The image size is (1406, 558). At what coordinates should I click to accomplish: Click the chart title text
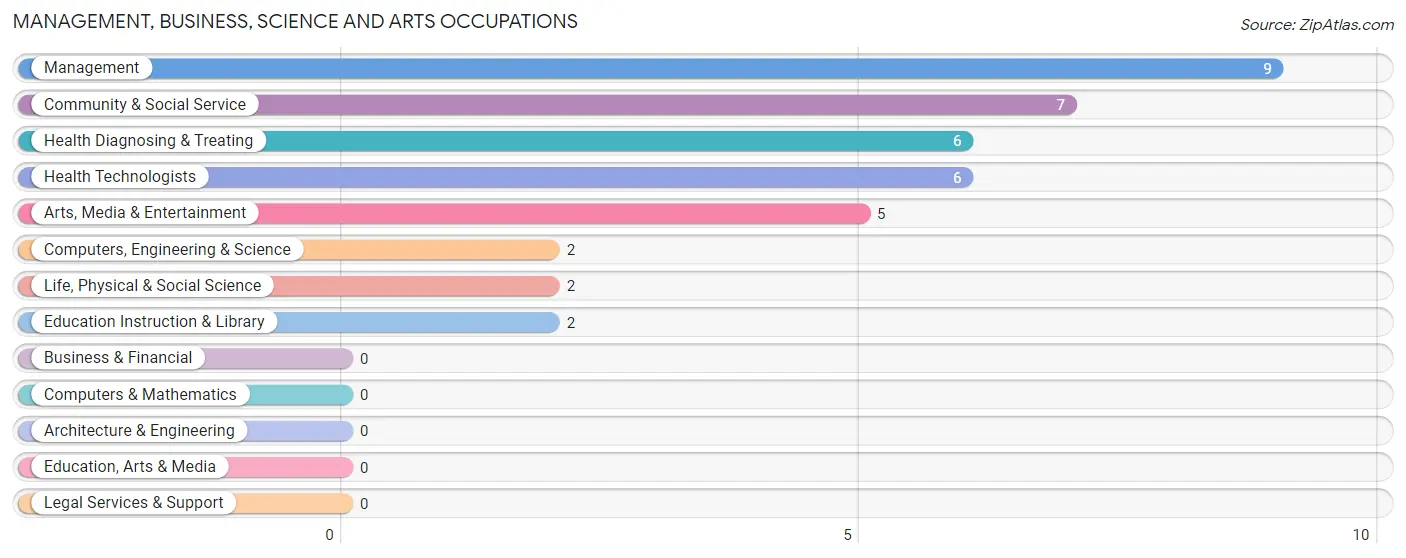point(295,21)
